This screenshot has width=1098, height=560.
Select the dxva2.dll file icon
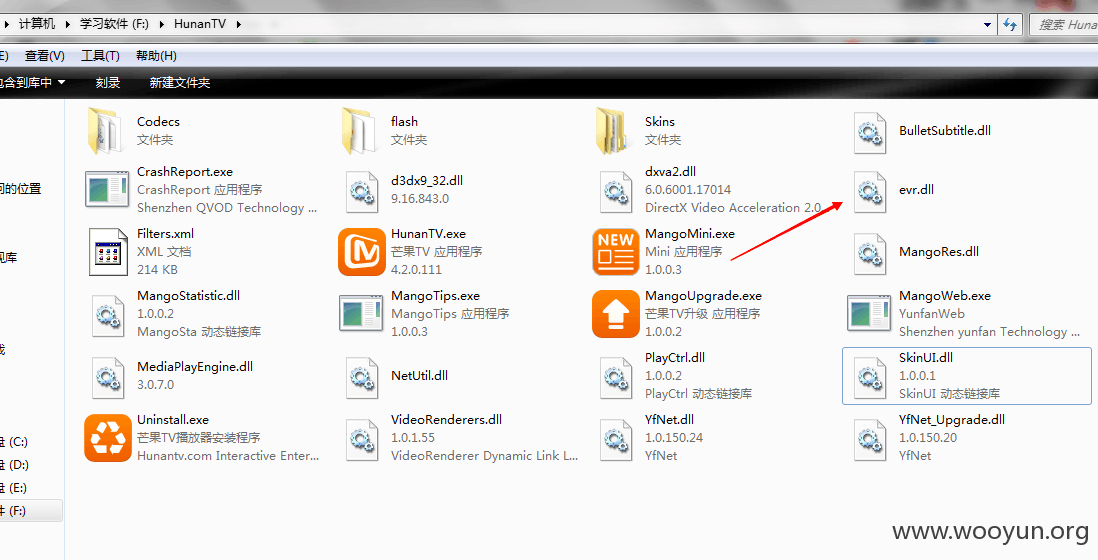616,190
